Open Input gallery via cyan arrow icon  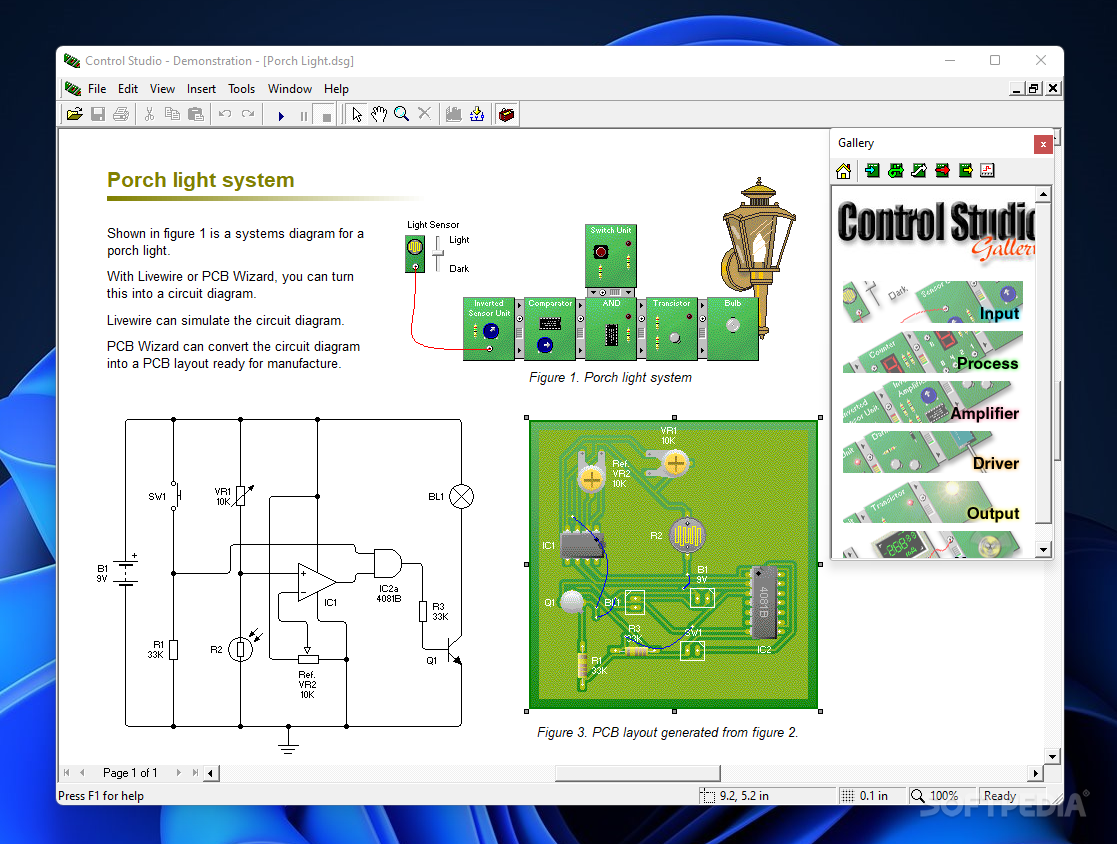coord(872,170)
